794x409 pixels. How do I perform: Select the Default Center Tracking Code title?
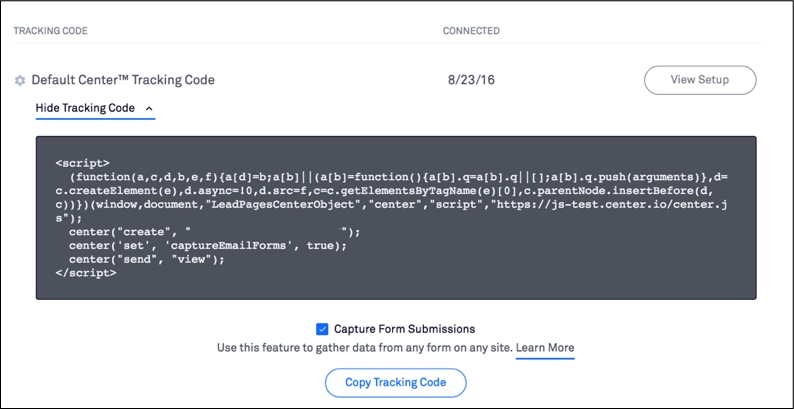coord(123,80)
